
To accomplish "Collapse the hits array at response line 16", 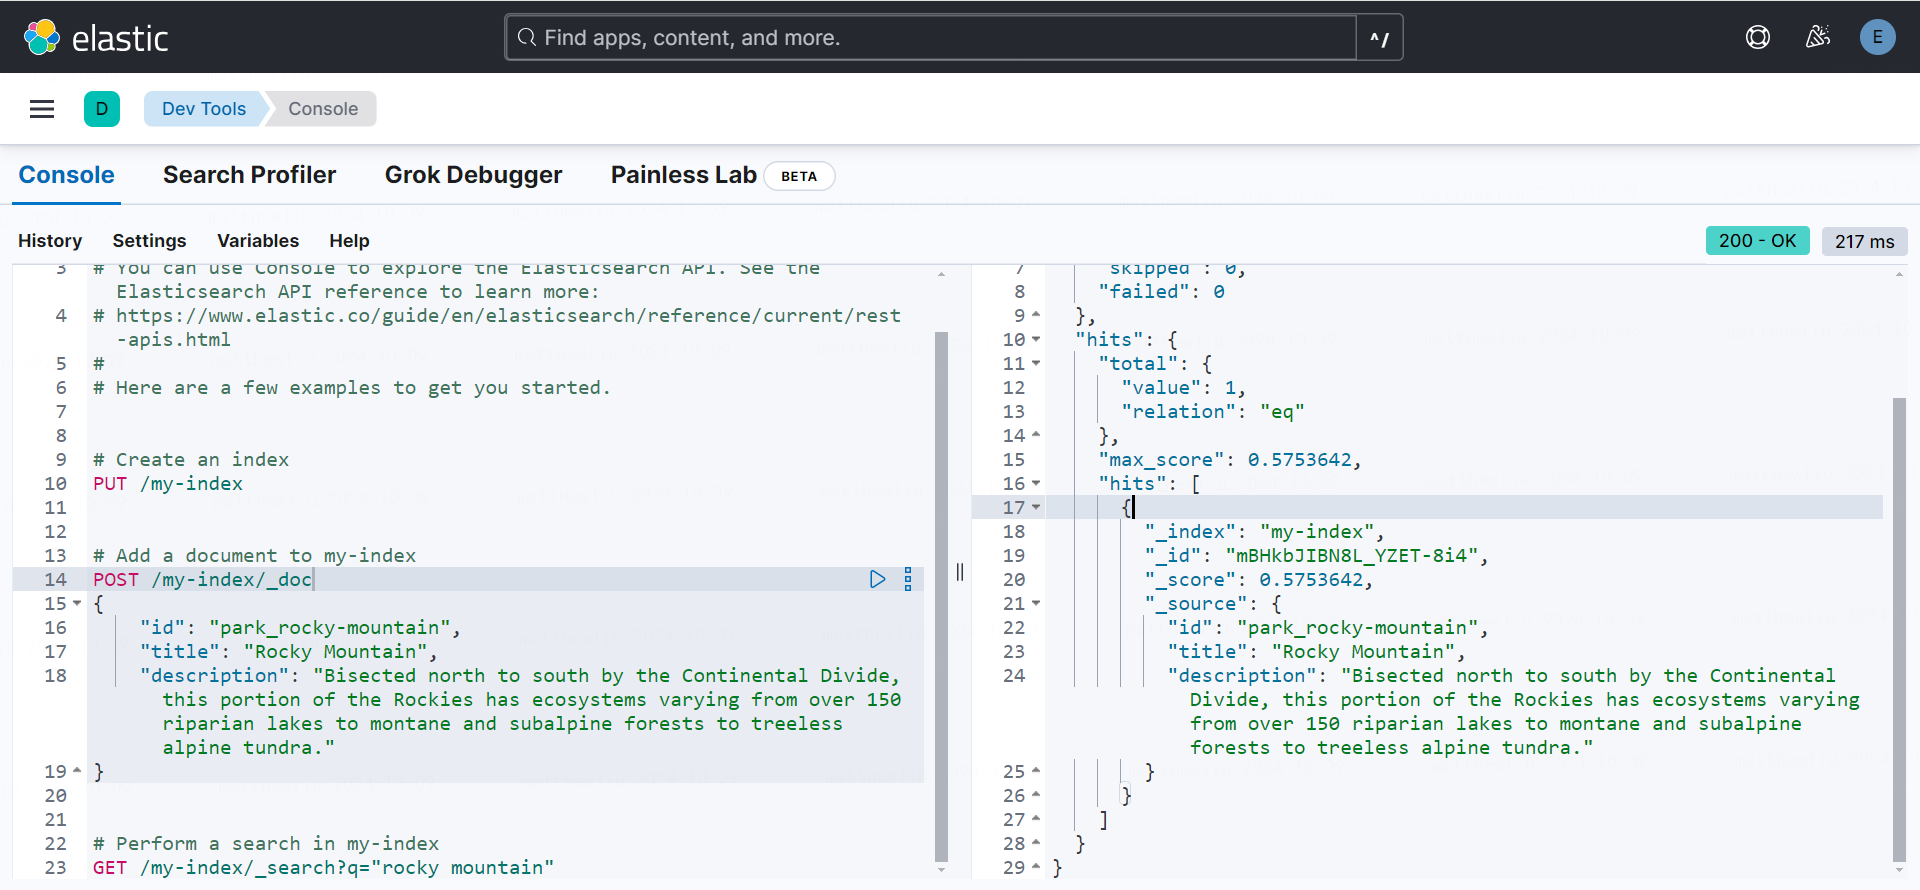I will point(1036,483).
